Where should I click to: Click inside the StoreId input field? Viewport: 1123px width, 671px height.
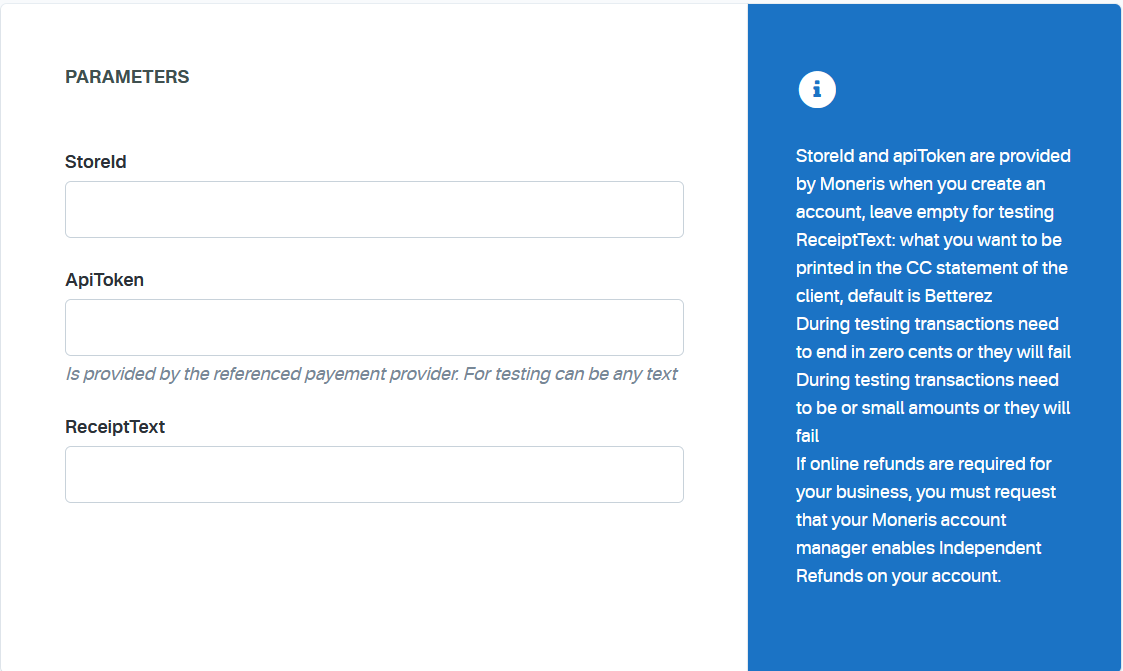[x=374, y=209]
